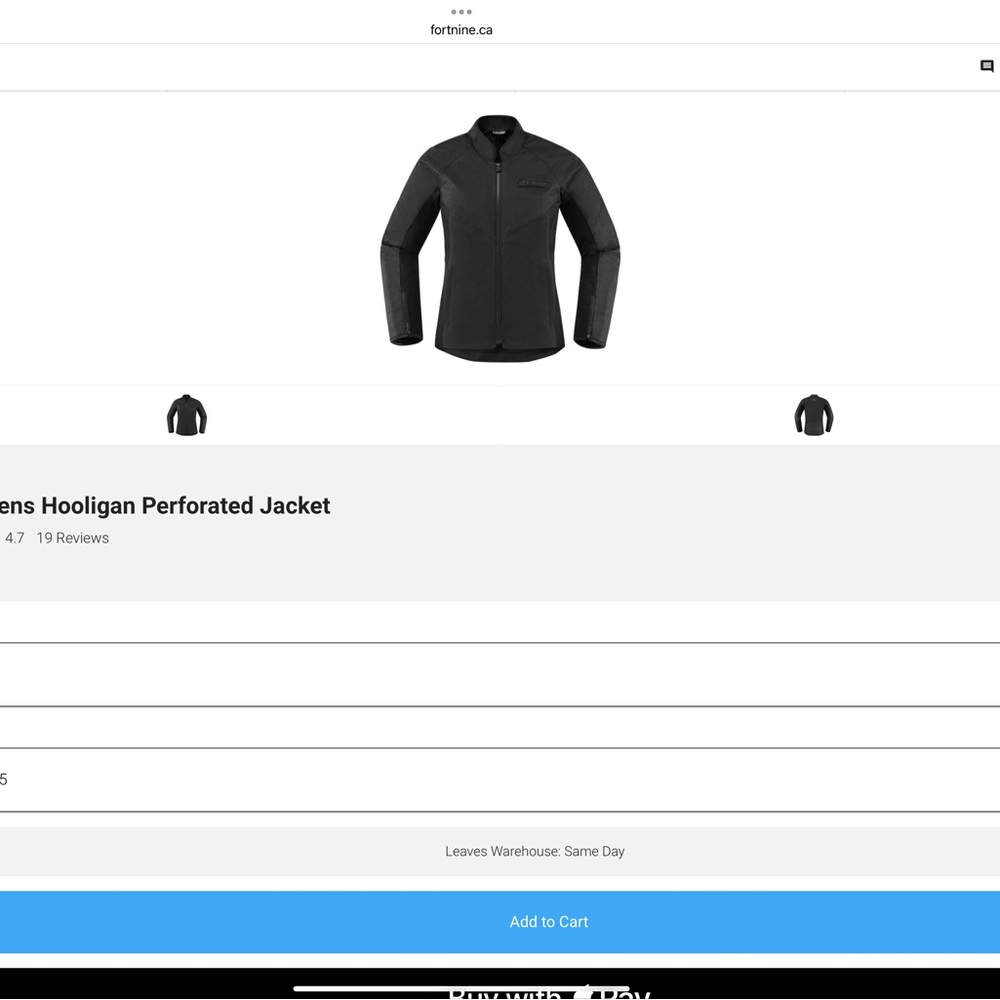Click the Hooligan Perforated Jacket title
This screenshot has height=1000, width=1000.
(165, 506)
